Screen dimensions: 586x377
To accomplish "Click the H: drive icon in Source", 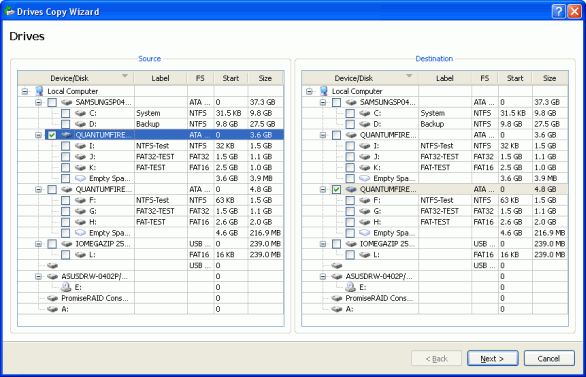I will (80, 222).
